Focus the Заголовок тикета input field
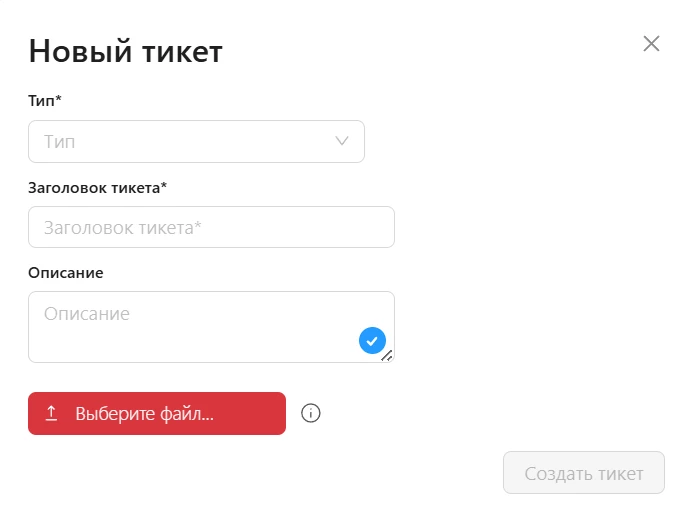The width and height of the screenshot is (690, 514). [x=211, y=227]
